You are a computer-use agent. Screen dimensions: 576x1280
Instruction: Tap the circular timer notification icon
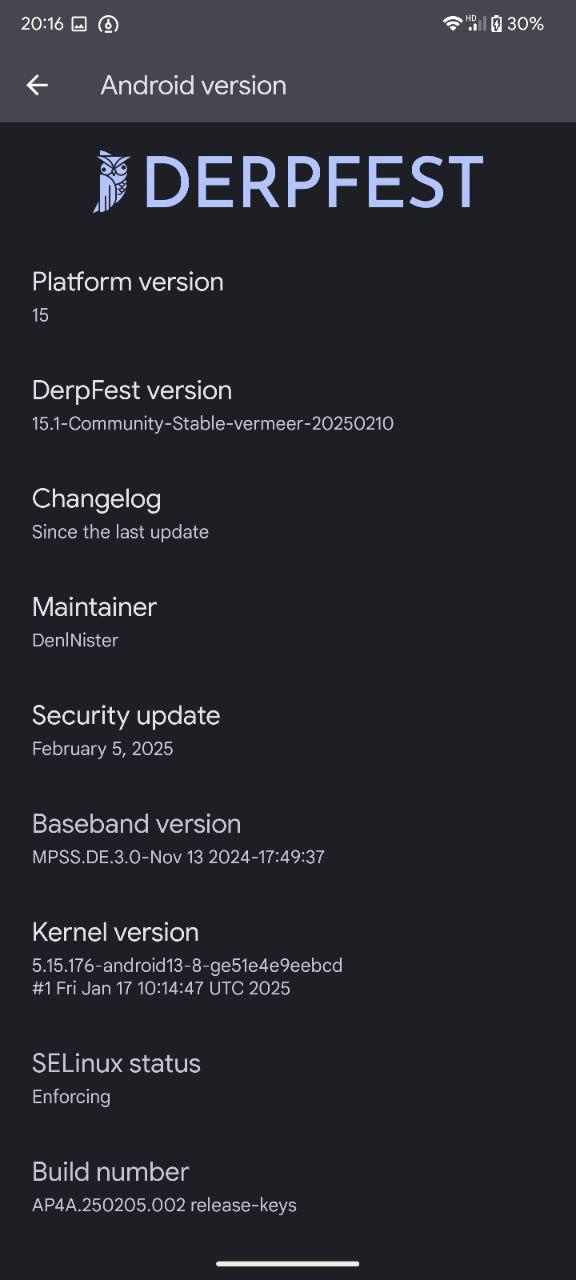tap(108, 24)
